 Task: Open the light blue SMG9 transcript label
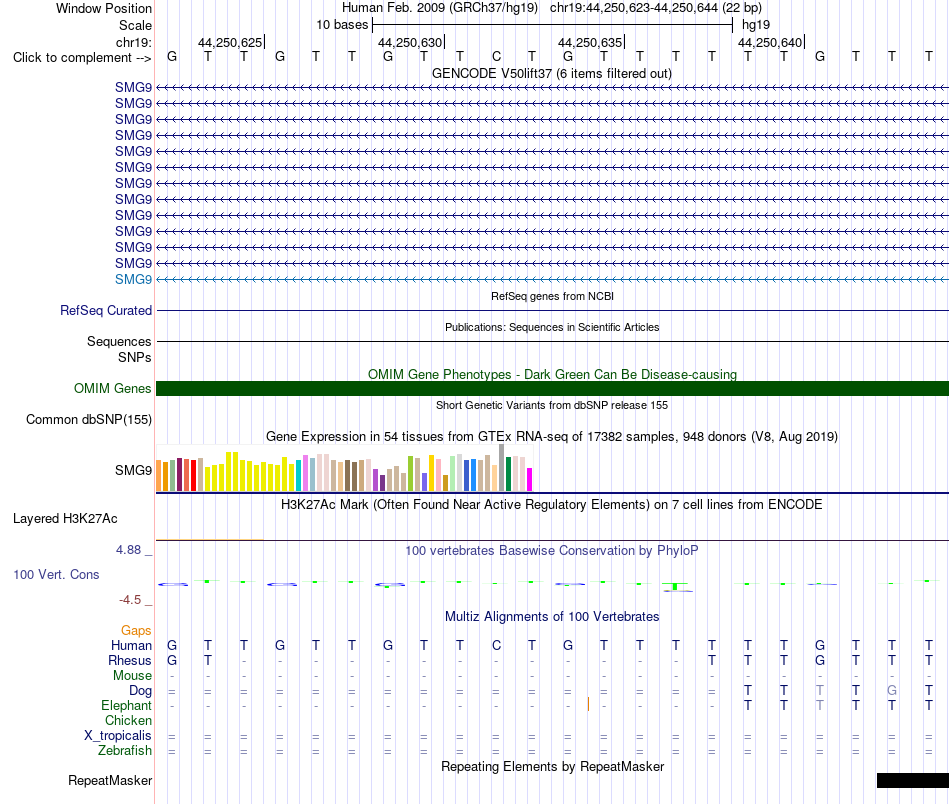point(133,279)
